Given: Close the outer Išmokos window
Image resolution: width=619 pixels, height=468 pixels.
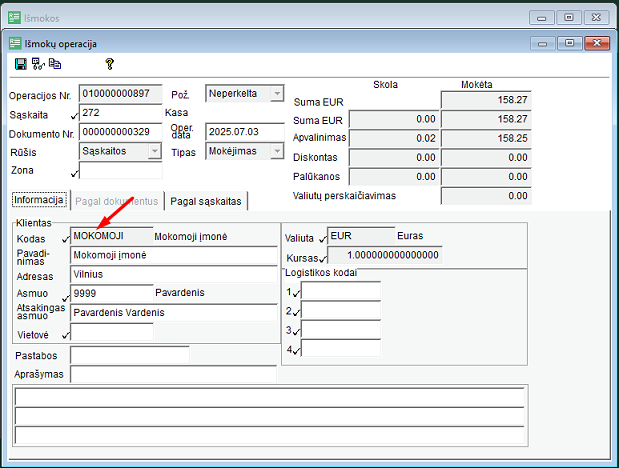Looking at the screenshot, I should pos(596,18).
